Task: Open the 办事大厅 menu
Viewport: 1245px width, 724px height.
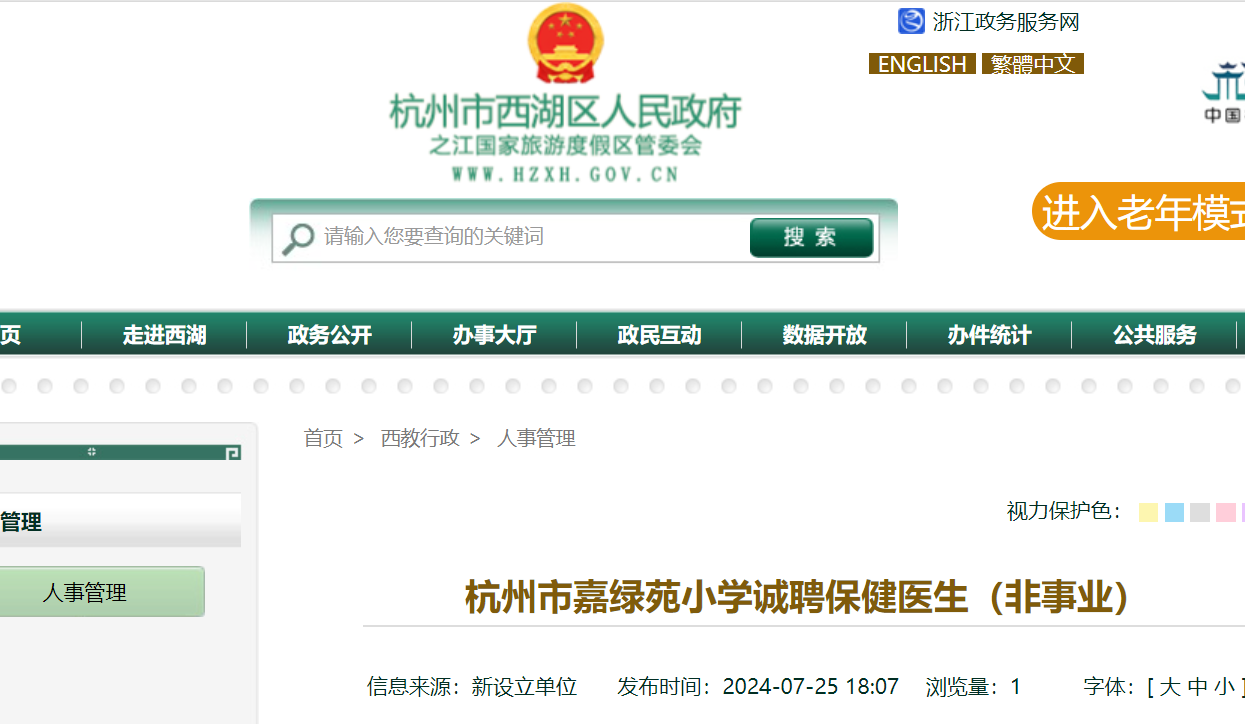Action: 494,335
